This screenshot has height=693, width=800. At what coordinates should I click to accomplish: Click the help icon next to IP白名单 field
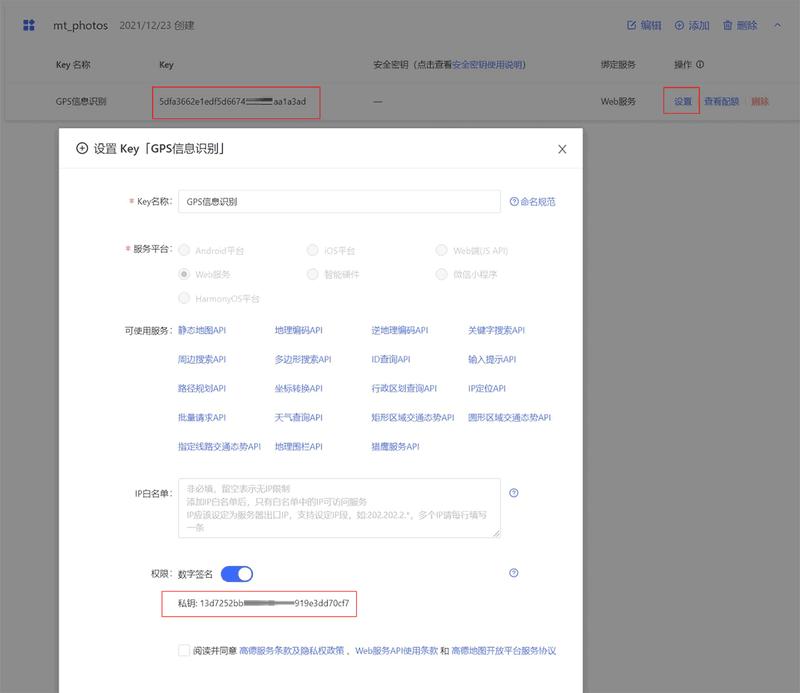pyautogui.click(x=513, y=492)
